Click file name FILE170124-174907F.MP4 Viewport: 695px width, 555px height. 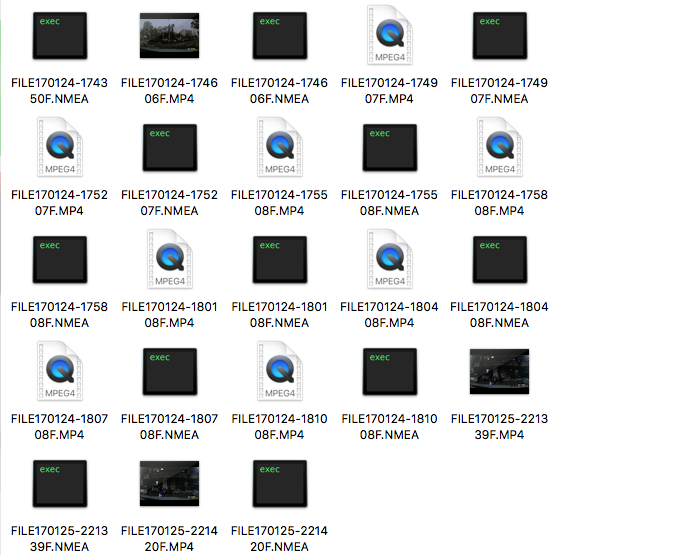(389, 90)
